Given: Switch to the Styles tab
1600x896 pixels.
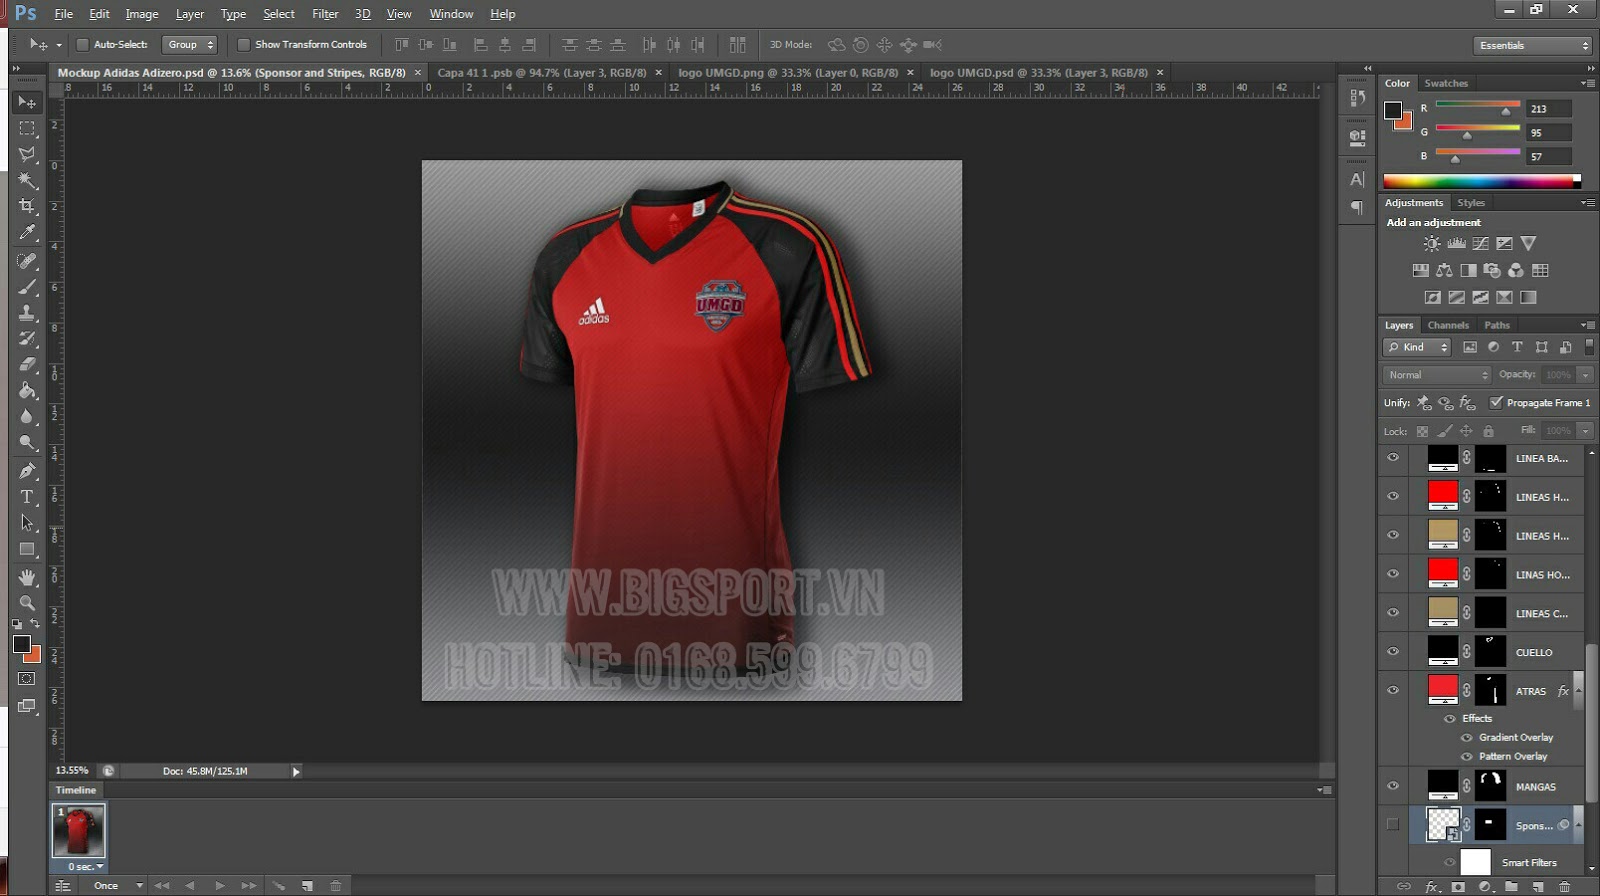Looking at the screenshot, I should coord(1471,202).
